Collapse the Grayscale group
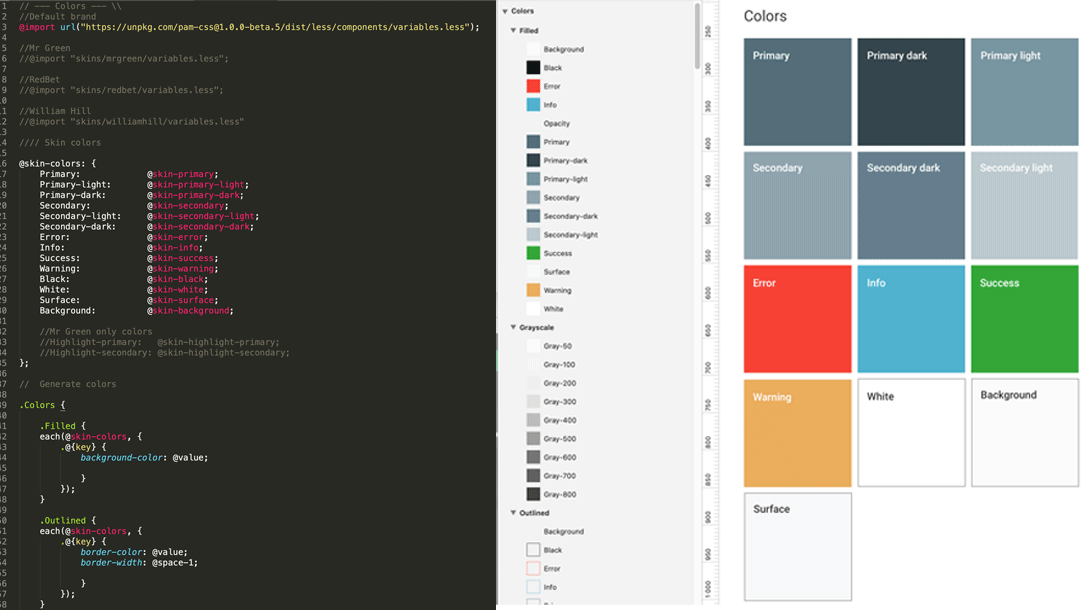 [513, 327]
